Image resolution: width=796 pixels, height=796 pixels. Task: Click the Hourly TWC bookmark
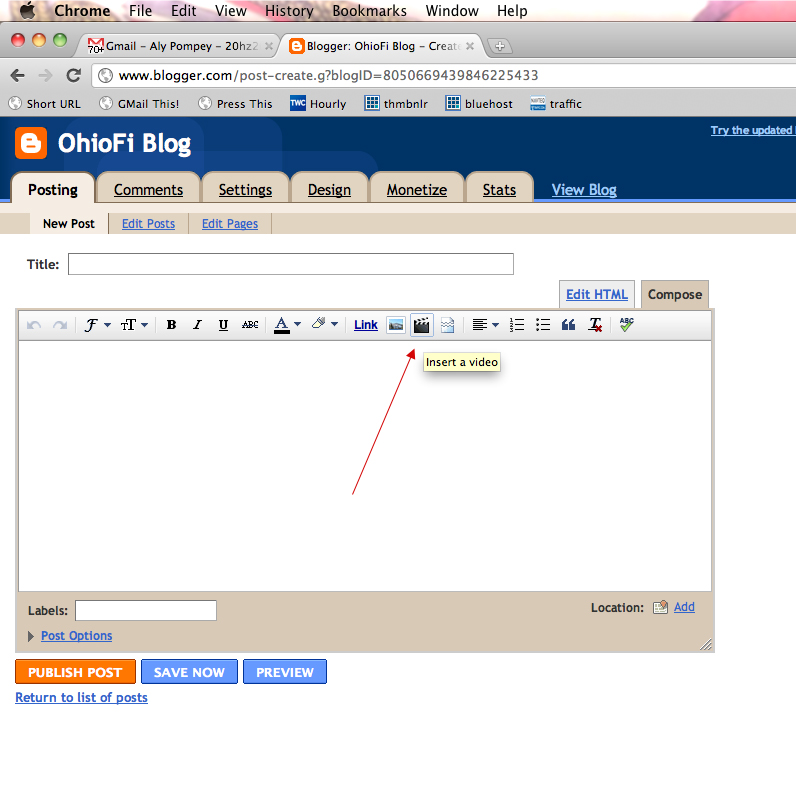318,104
